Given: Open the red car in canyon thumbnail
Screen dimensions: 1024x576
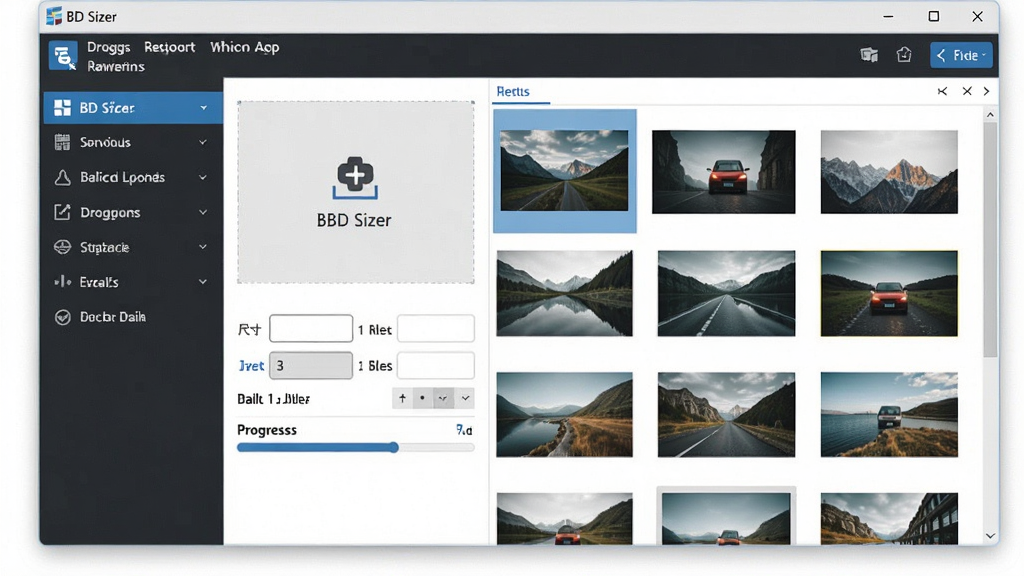Looking at the screenshot, I should point(724,172).
